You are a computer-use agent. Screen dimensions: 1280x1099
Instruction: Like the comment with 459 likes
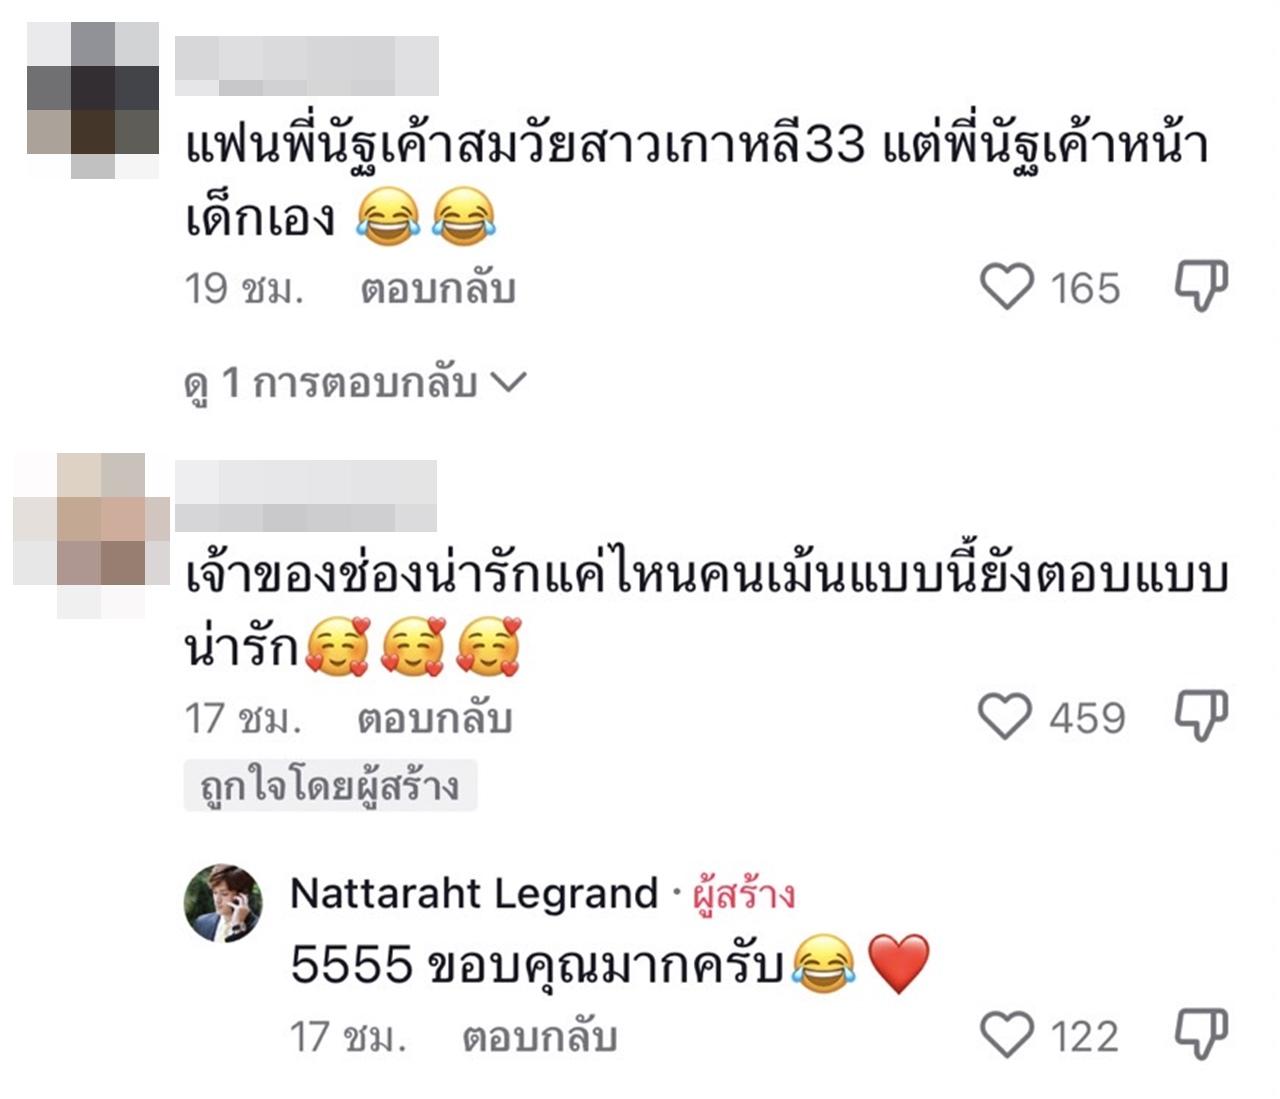1004,717
